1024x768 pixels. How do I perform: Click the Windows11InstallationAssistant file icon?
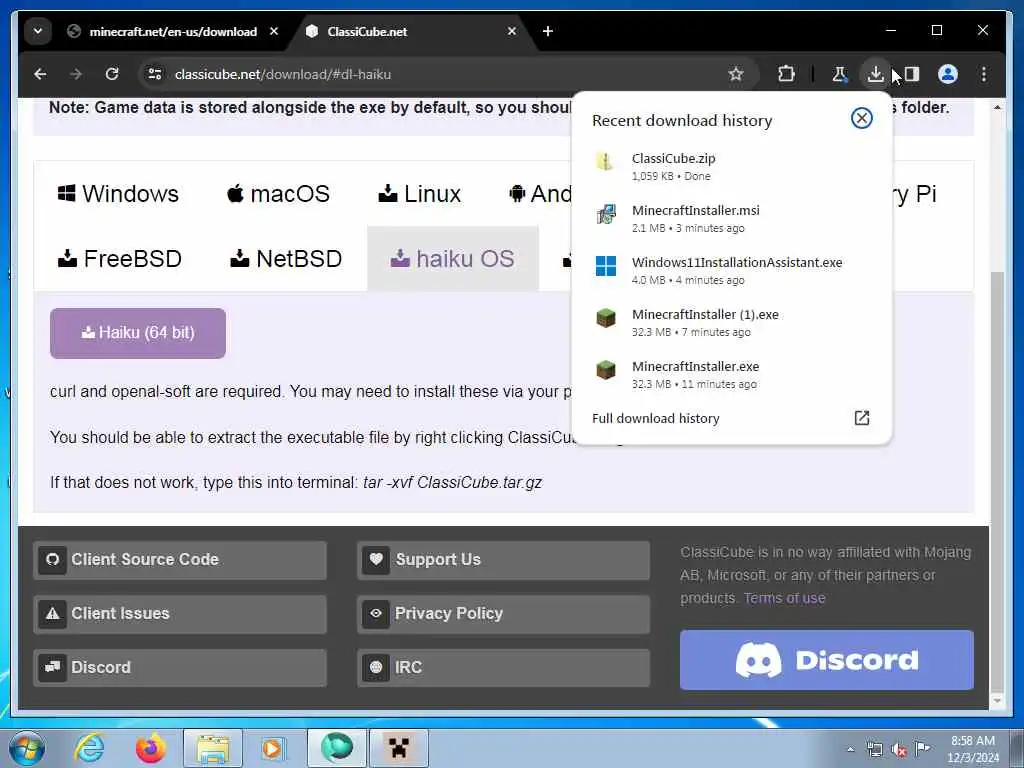[605, 266]
